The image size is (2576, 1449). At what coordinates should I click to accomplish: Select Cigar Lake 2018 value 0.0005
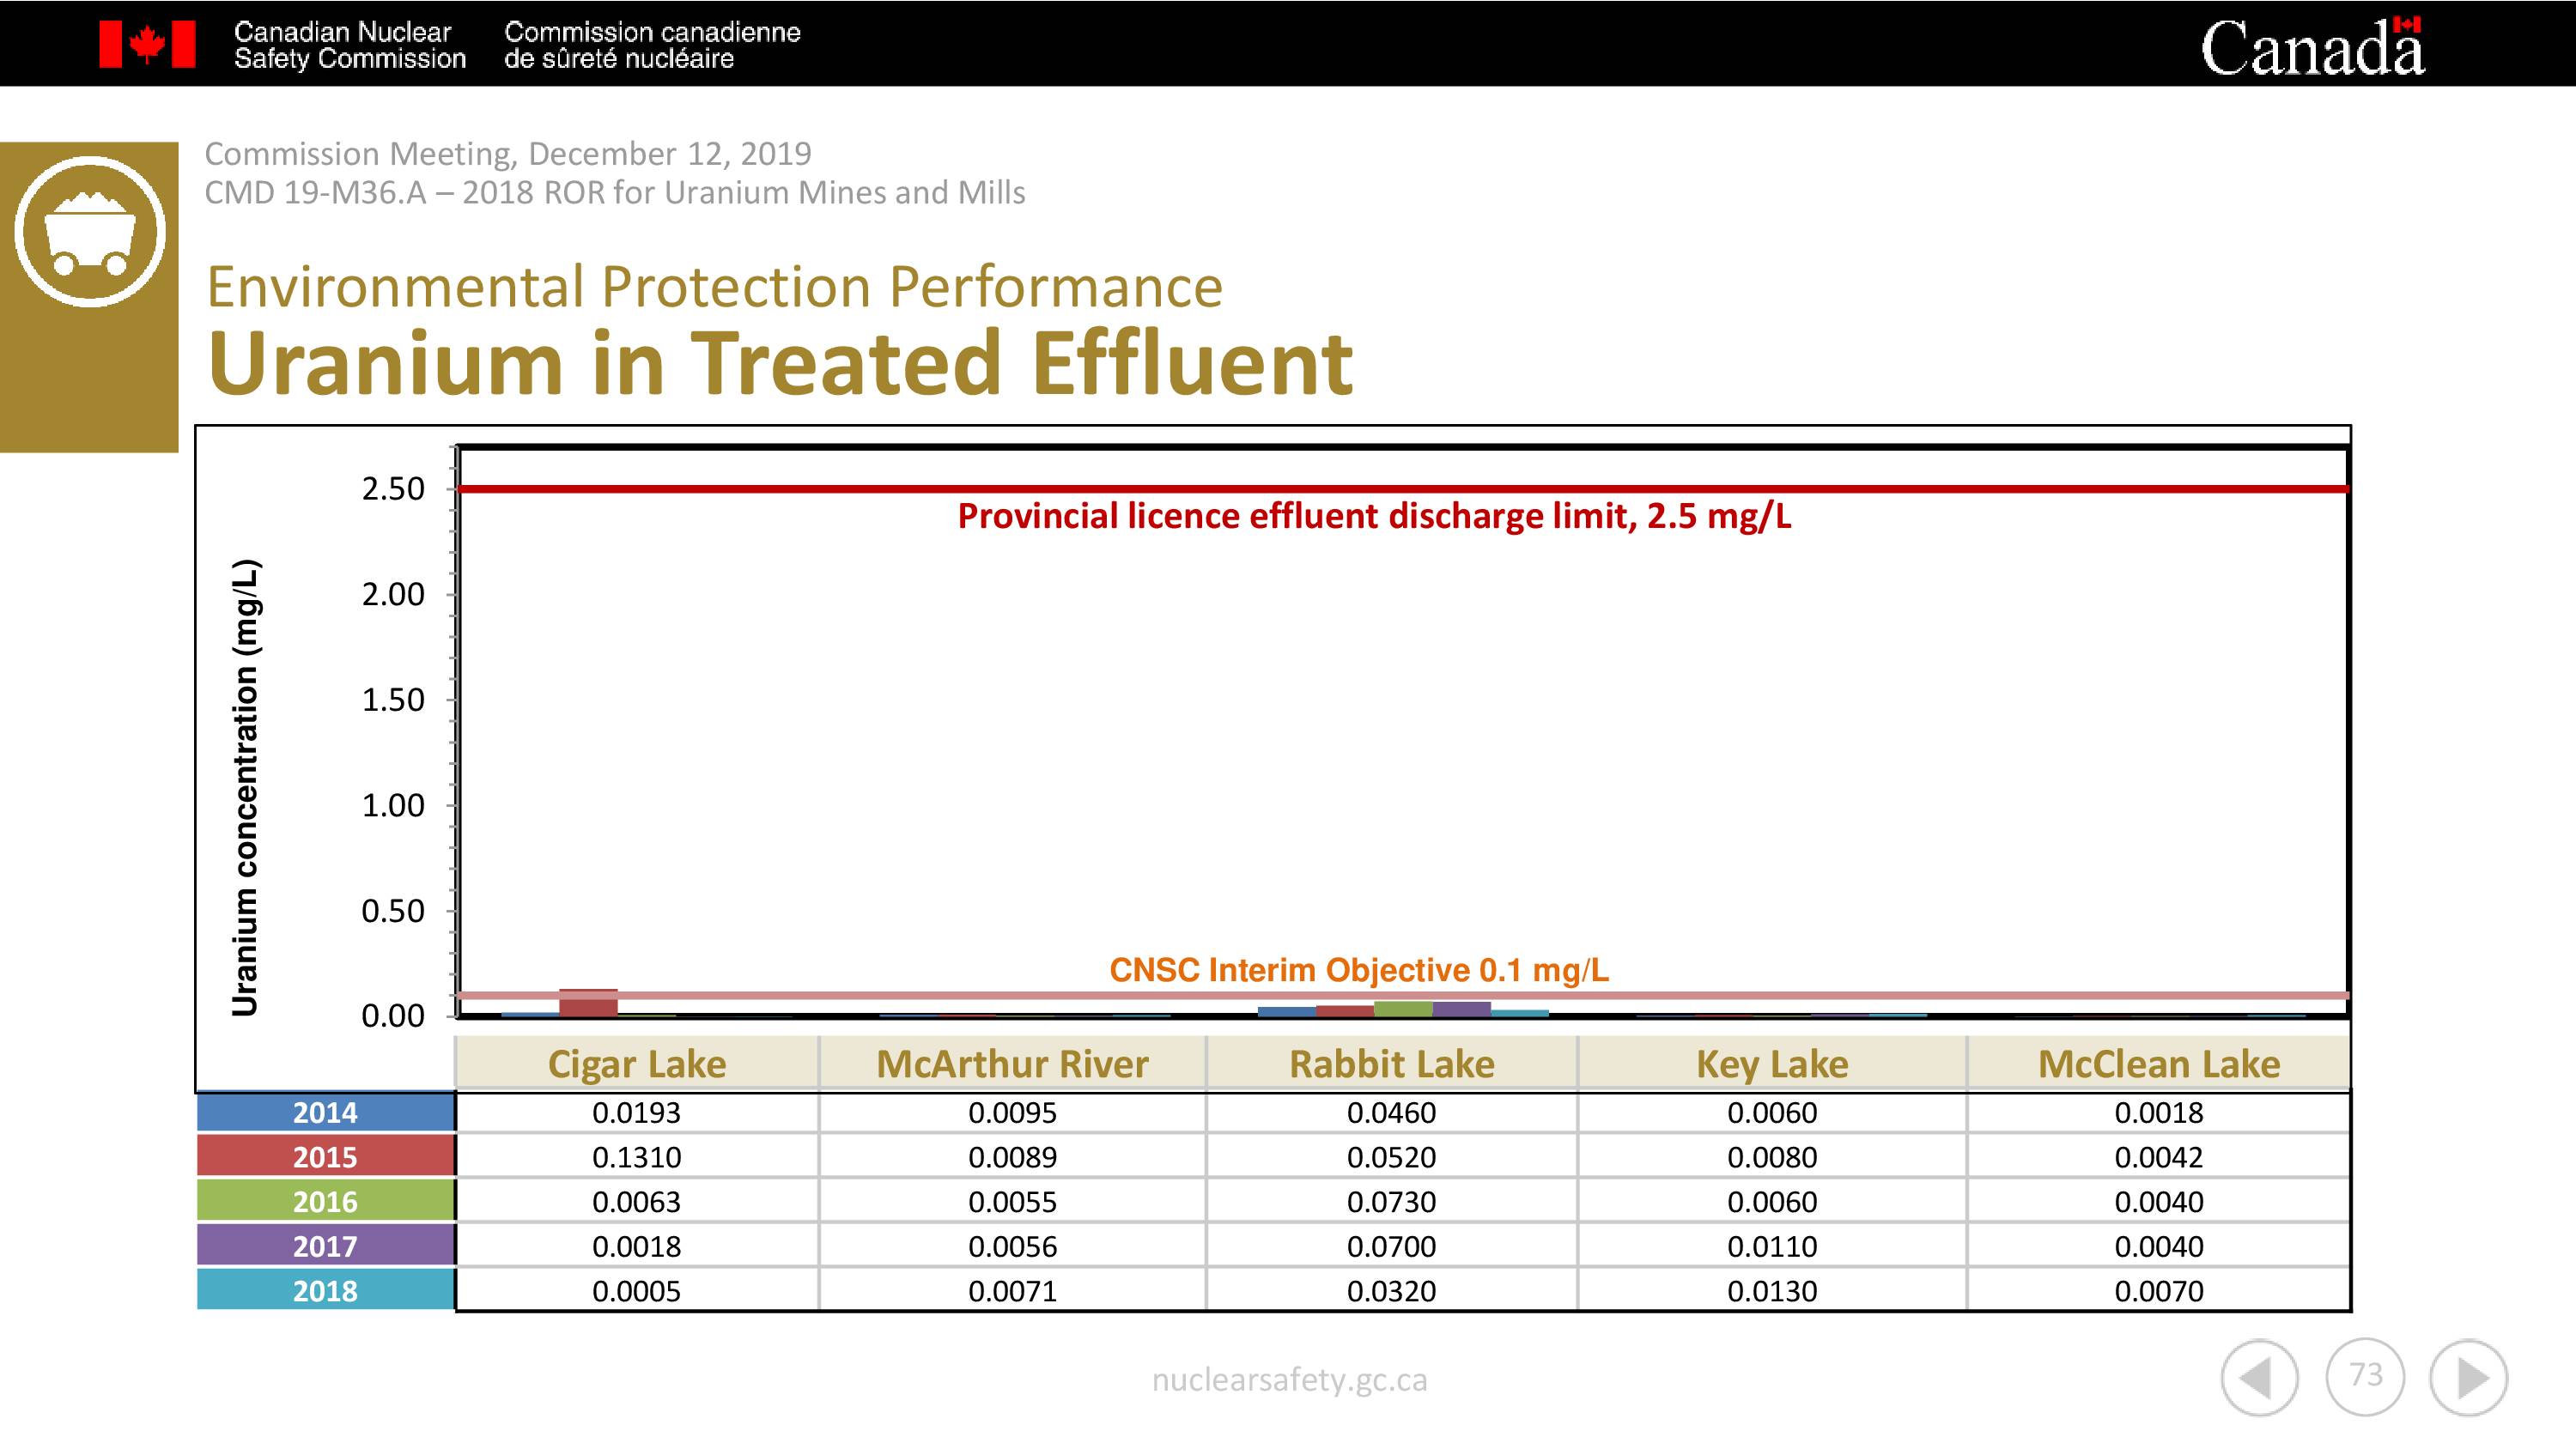pyautogui.click(x=637, y=1291)
